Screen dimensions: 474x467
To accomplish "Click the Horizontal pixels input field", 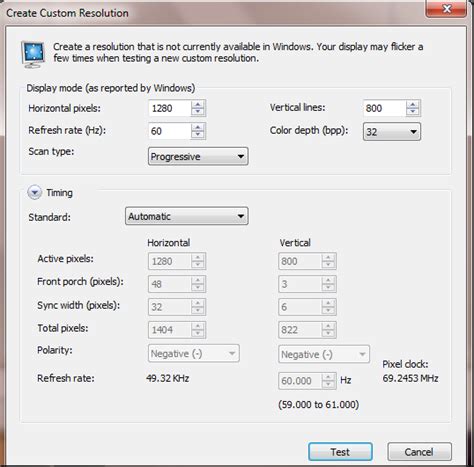I will [170, 108].
